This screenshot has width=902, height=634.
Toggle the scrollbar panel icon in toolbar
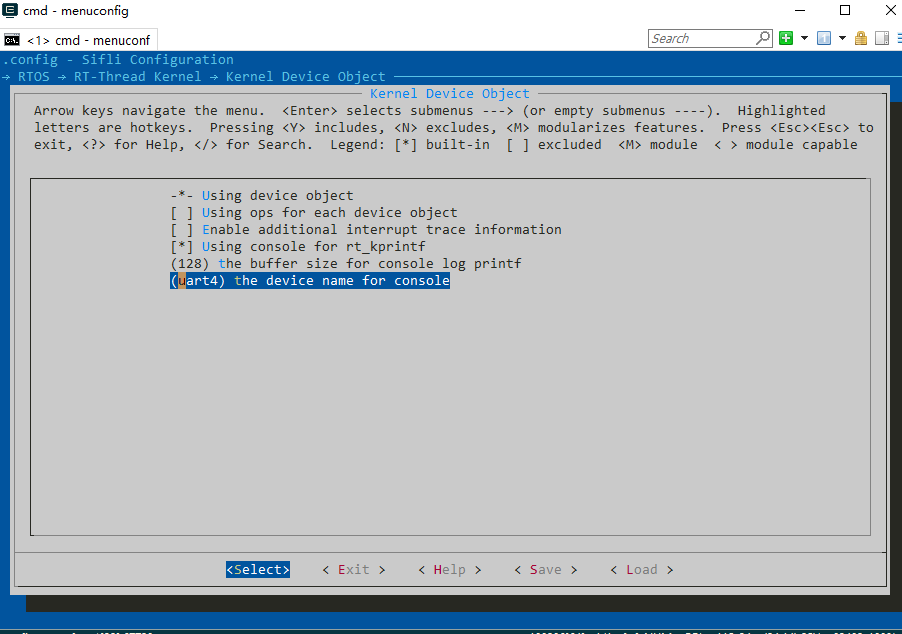[x=882, y=39]
